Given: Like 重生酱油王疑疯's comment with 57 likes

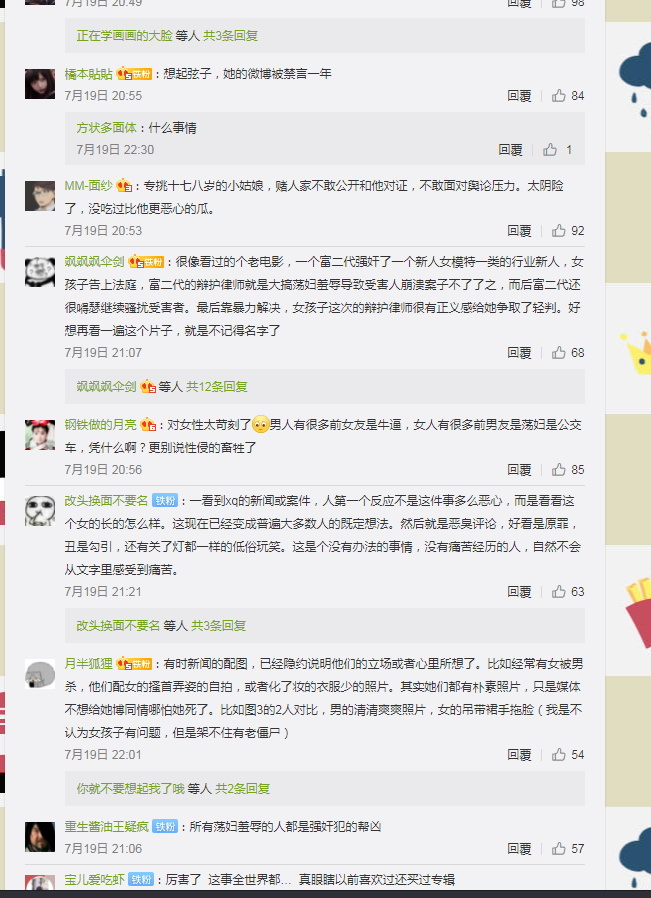Looking at the screenshot, I should (559, 849).
